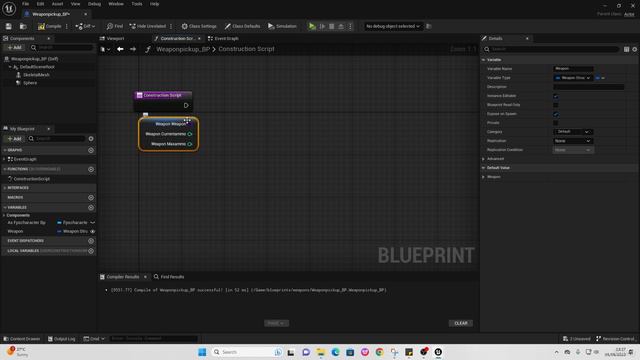Collapse the DefaultSceneRoot tree item
This screenshot has height=360, width=640.
pos(10,67)
